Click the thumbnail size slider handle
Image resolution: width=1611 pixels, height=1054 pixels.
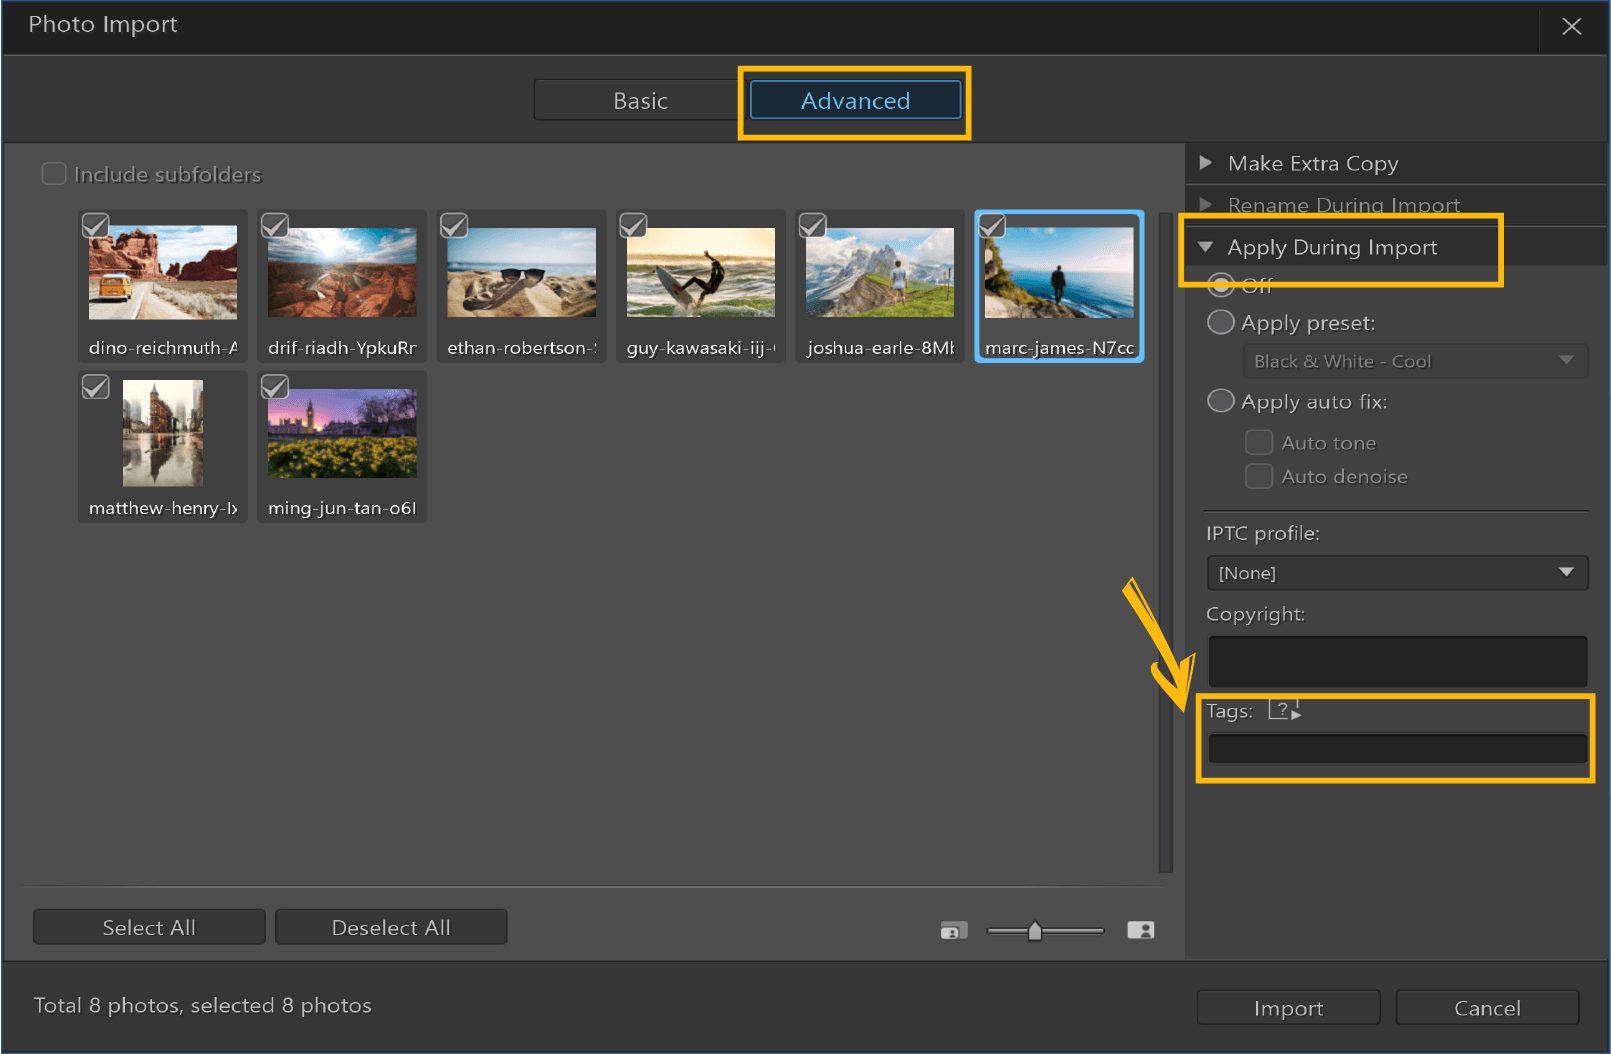click(1035, 929)
